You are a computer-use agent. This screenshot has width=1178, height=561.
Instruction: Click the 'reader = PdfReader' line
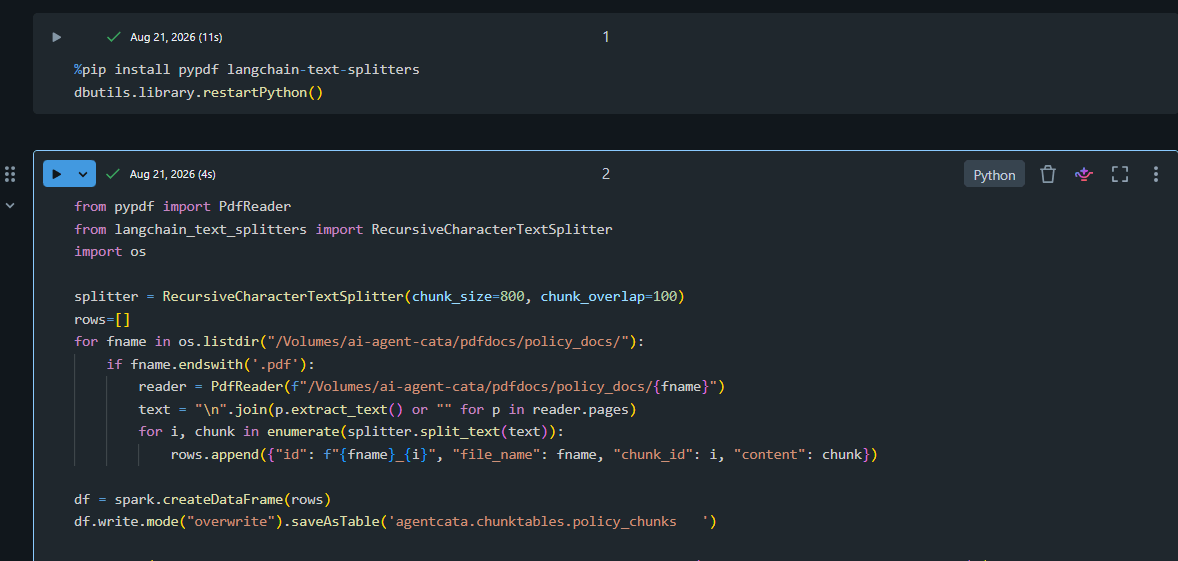click(431, 388)
